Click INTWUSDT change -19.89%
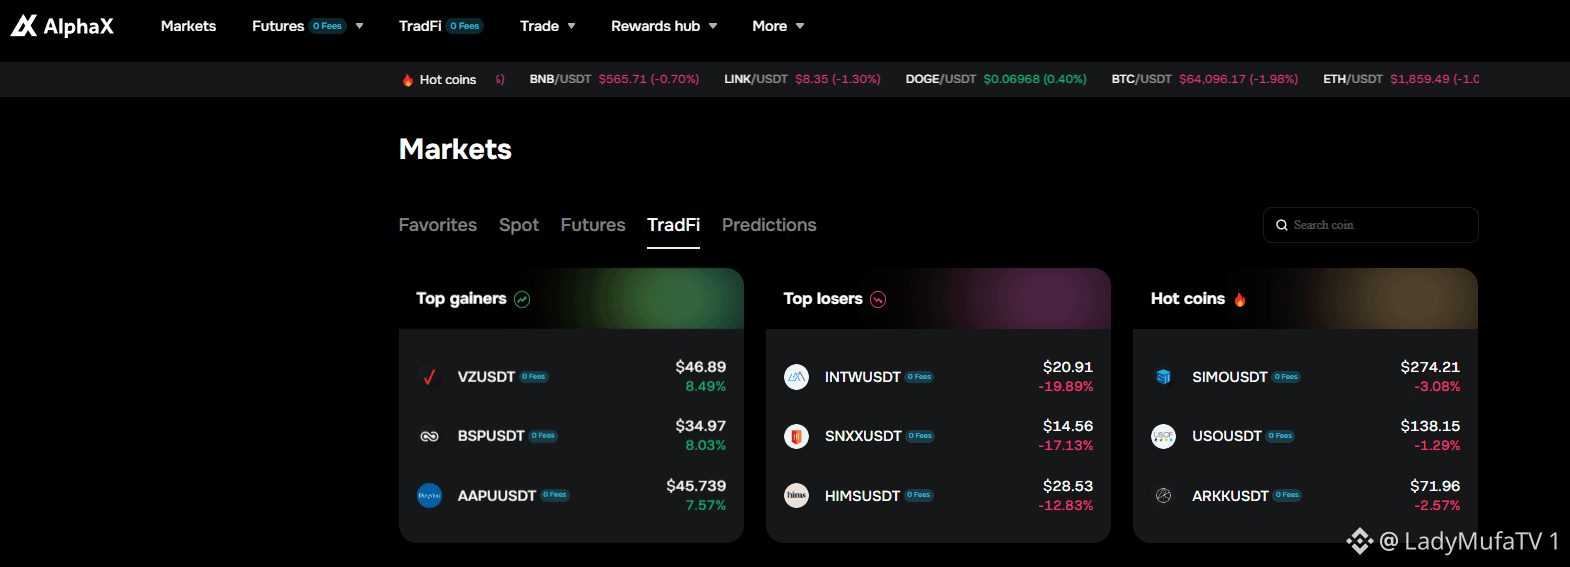Image resolution: width=1570 pixels, height=567 pixels. coord(1065,386)
